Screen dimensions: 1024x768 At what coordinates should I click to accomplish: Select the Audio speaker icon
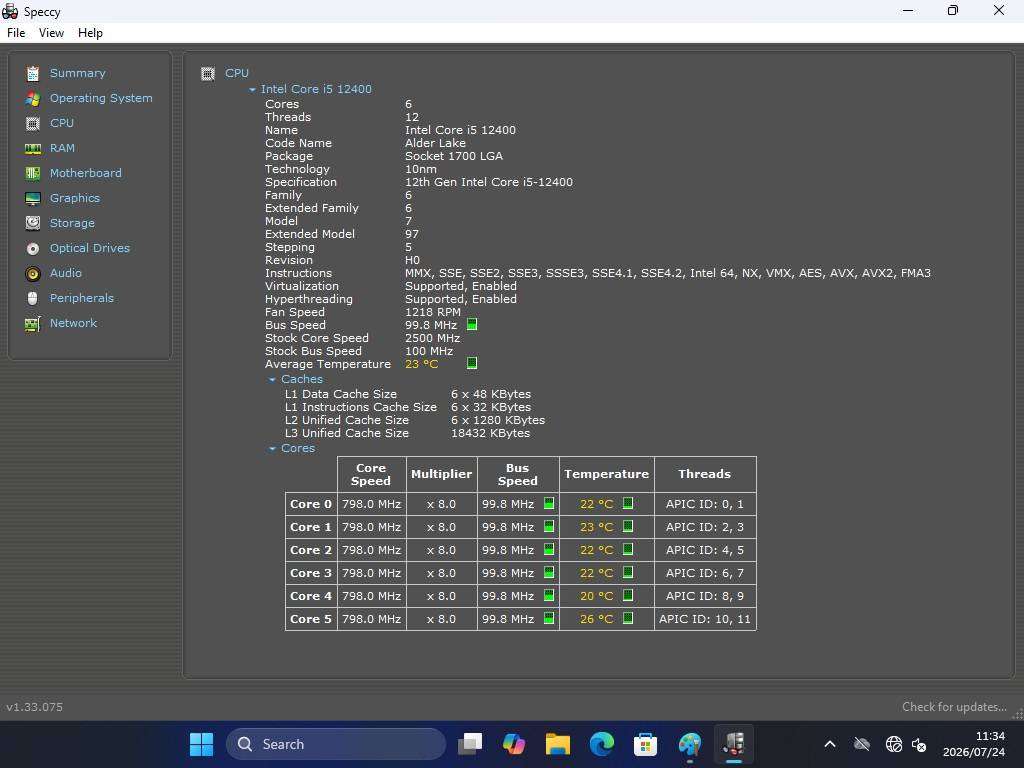tap(33, 274)
